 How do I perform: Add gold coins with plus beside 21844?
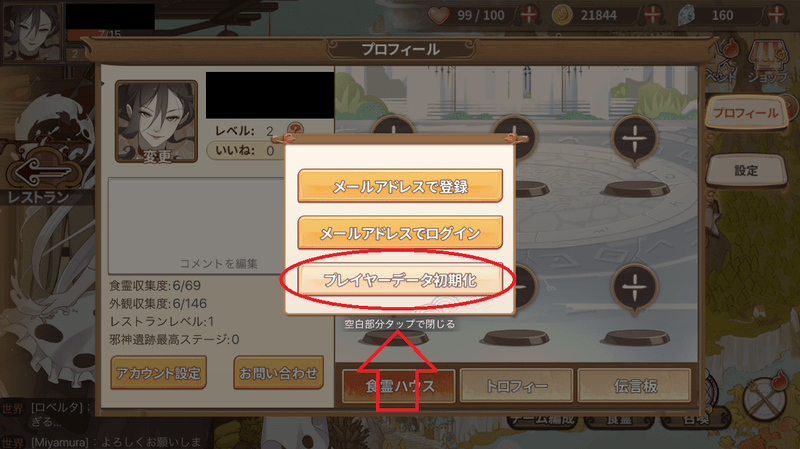(x=653, y=15)
